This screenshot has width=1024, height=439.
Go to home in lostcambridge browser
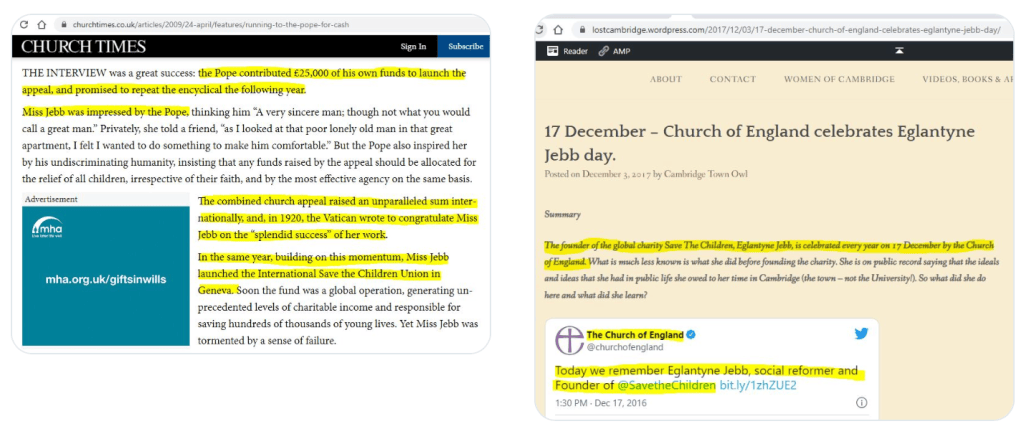pos(558,29)
